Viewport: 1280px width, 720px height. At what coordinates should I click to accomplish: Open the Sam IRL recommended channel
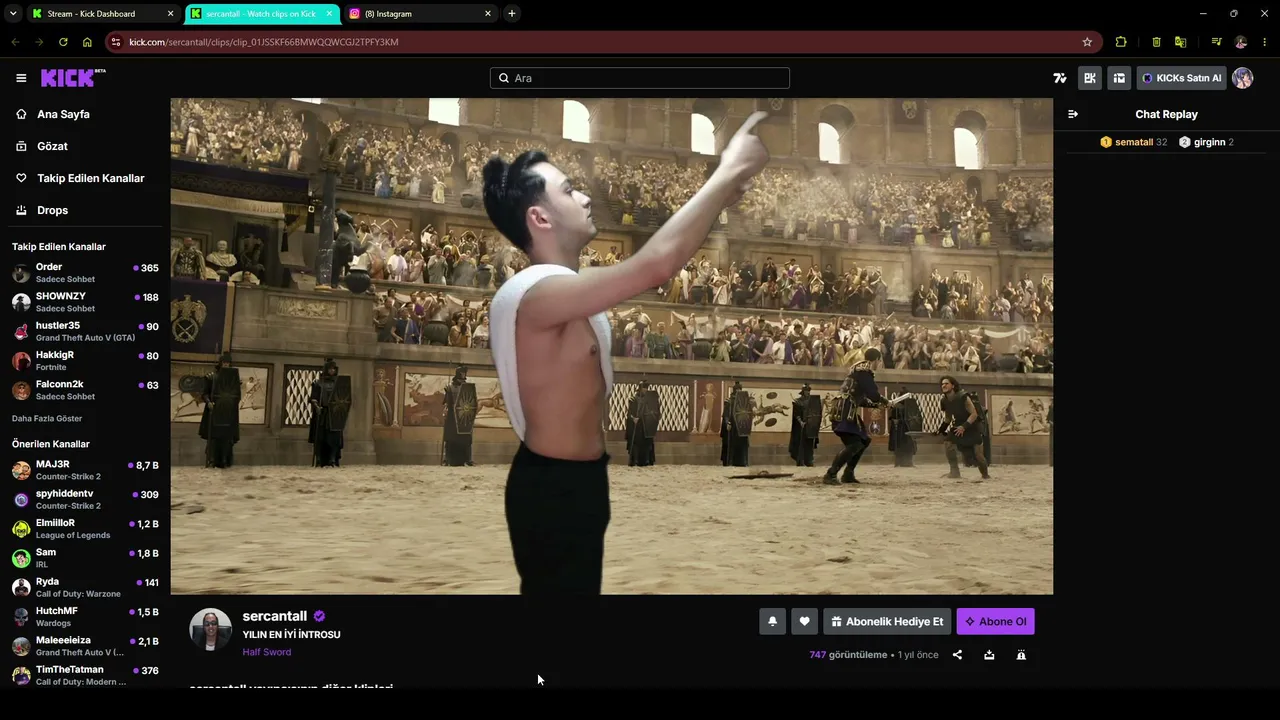click(85, 558)
